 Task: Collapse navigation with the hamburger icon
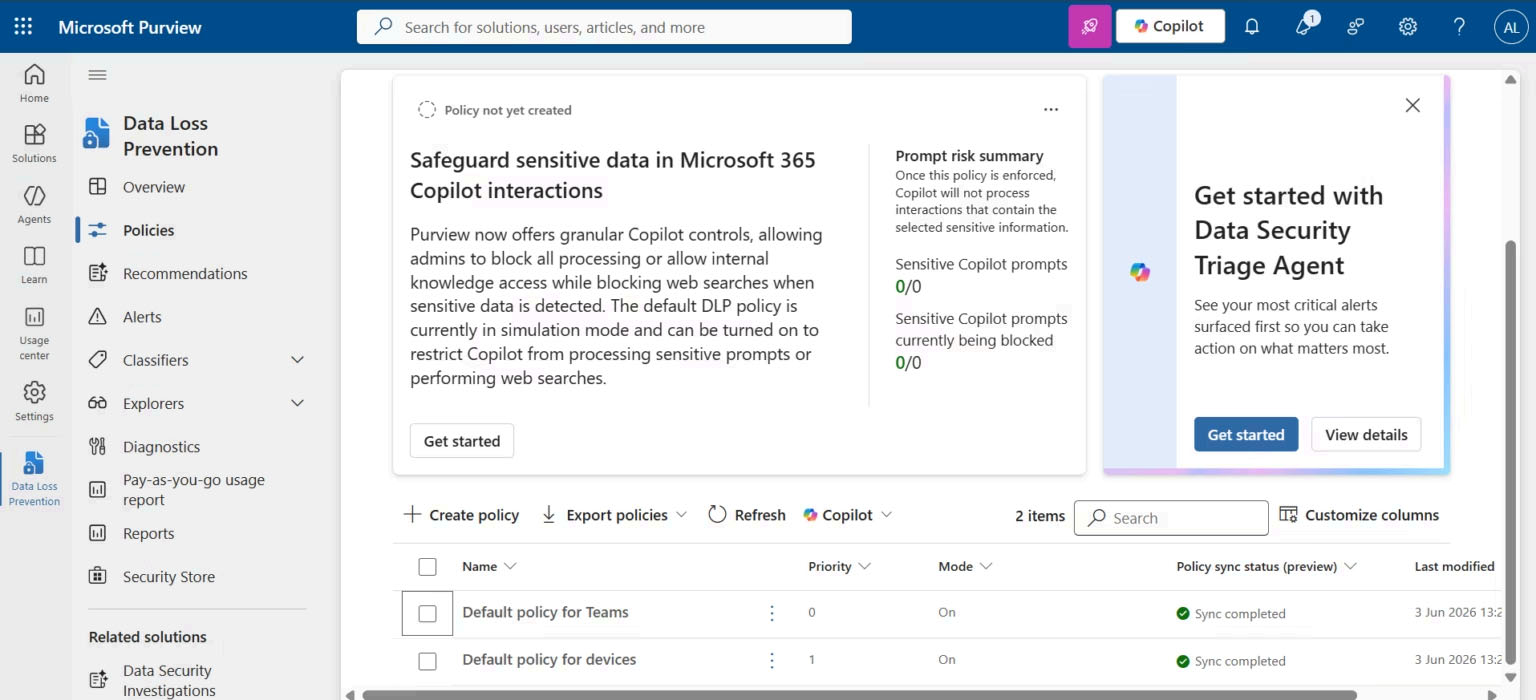pos(97,75)
